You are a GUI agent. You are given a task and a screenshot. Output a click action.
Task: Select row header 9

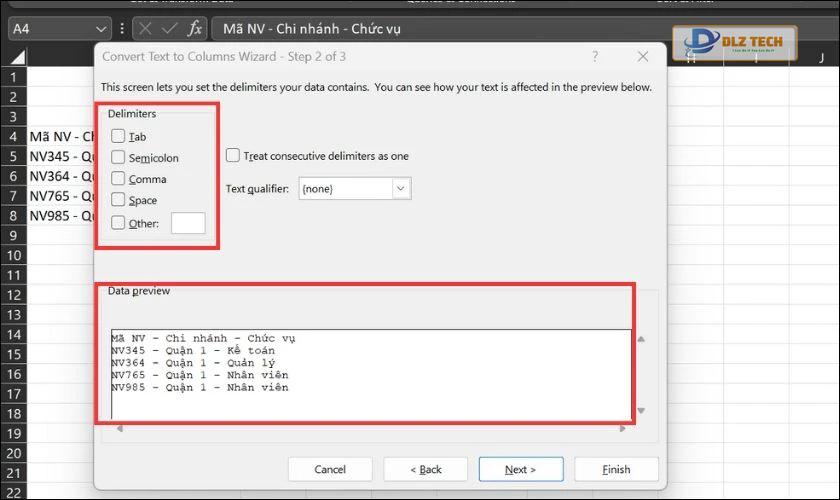pyautogui.click(x=13, y=236)
